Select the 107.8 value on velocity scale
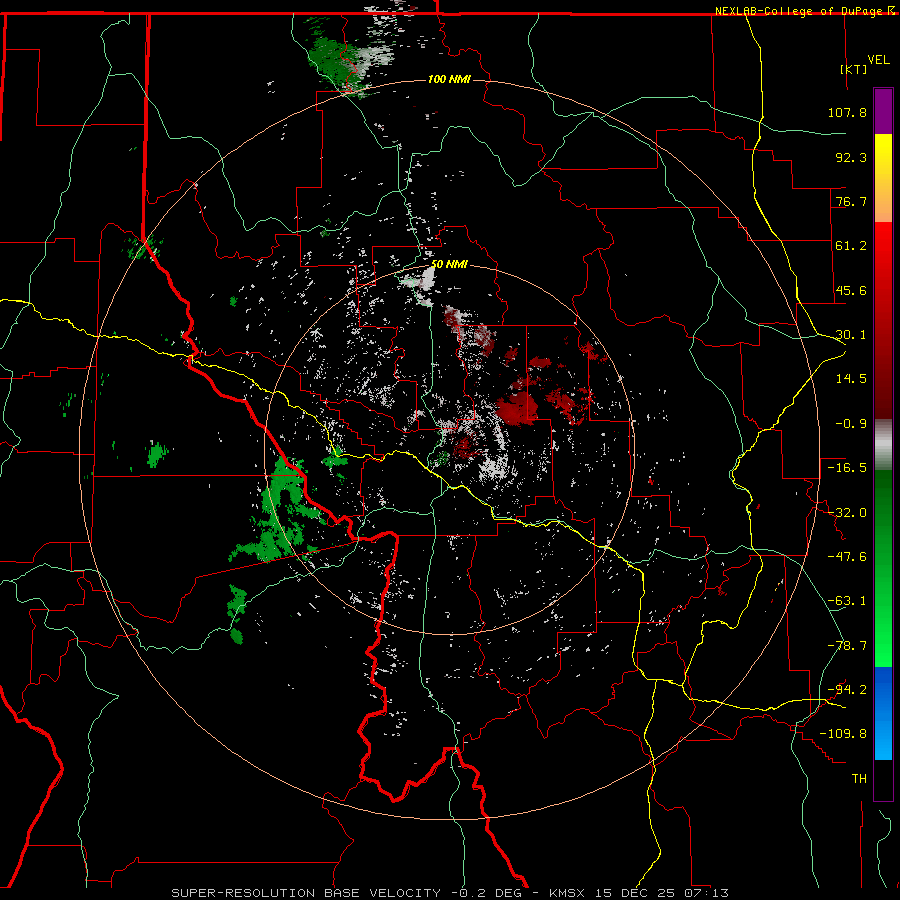Screen dimensions: 900x900 (x=847, y=112)
